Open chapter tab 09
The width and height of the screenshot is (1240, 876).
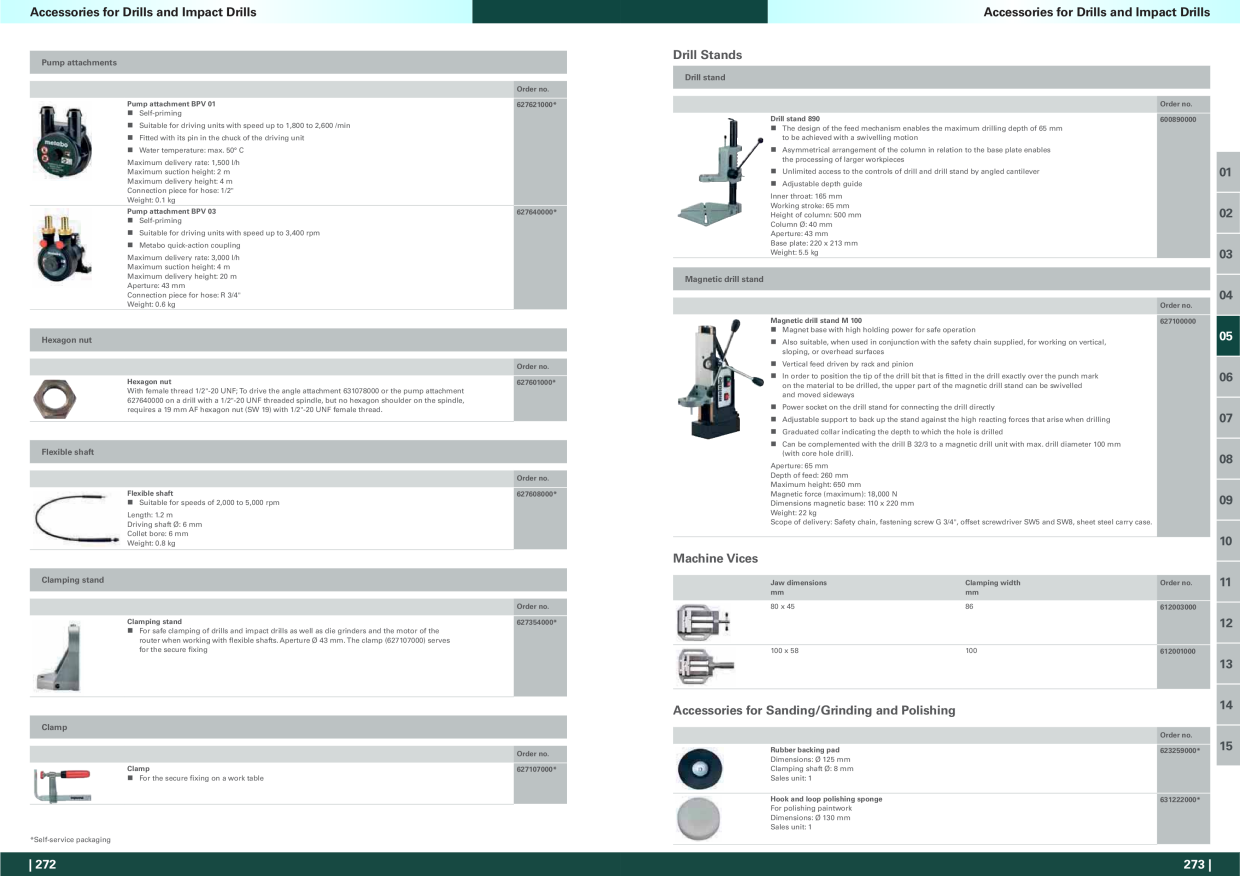1227,500
